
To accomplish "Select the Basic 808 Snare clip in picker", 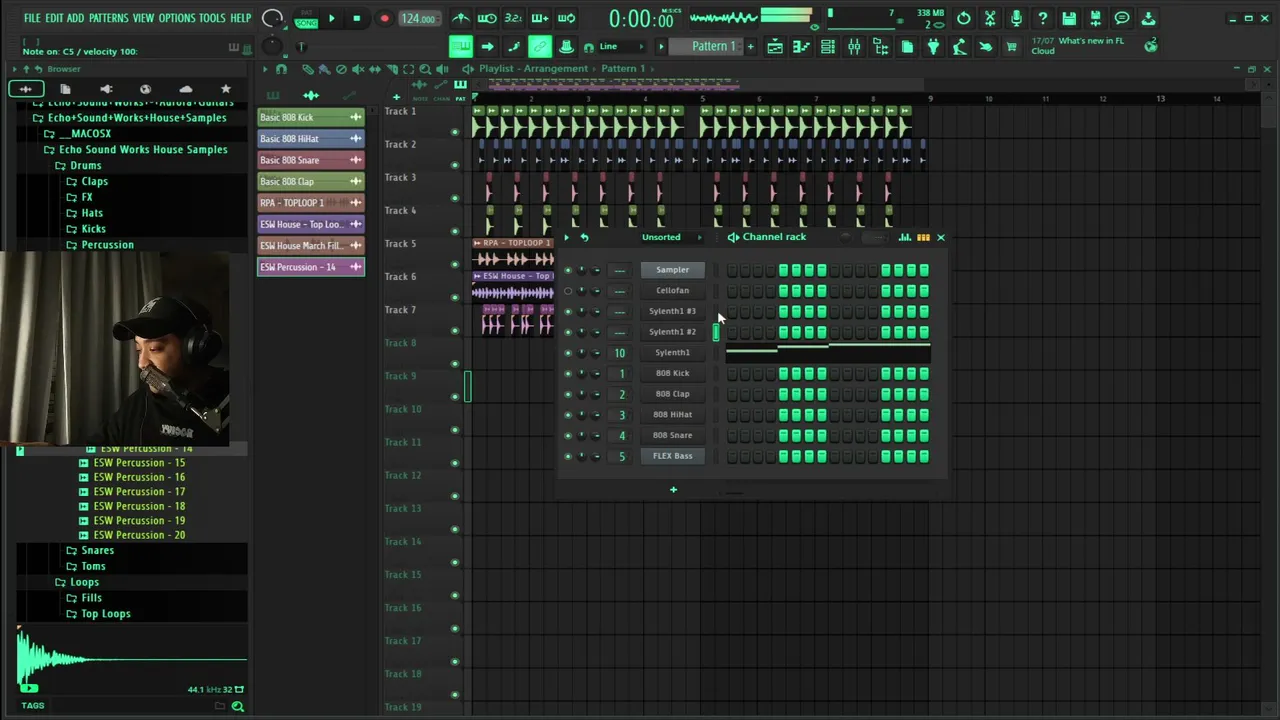I will point(311,160).
